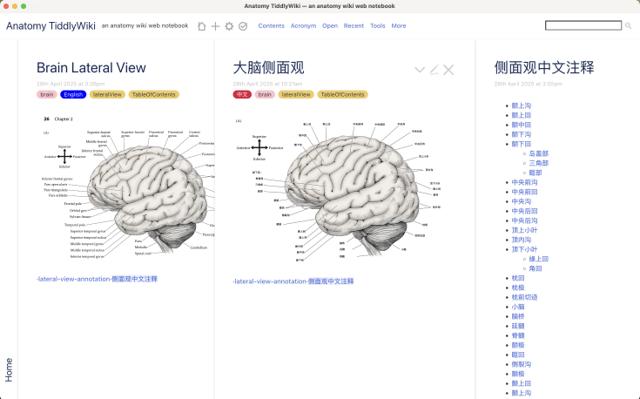
Task: Click the new journal page icon in toolbar
Action: coord(202,26)
